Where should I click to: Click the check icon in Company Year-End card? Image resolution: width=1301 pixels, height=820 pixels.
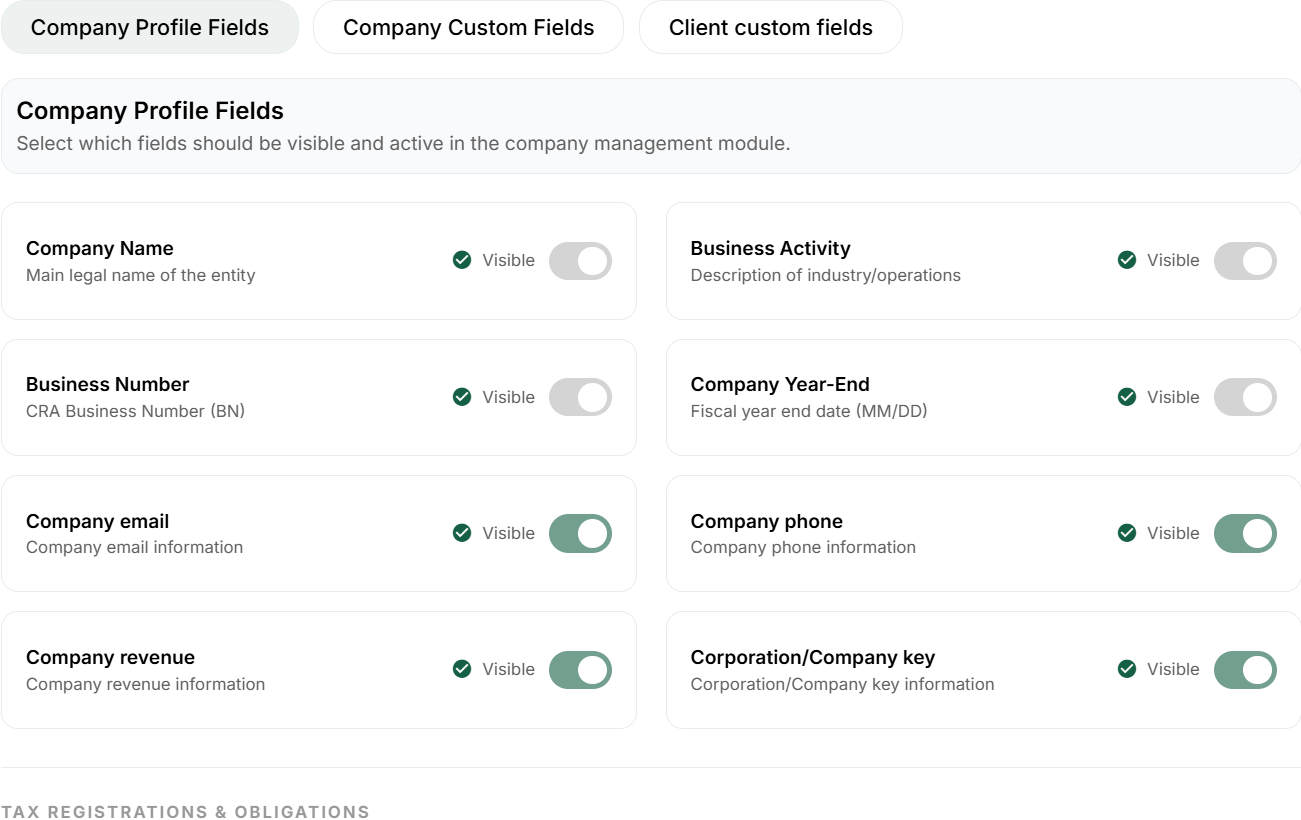tap(1127, 397)
